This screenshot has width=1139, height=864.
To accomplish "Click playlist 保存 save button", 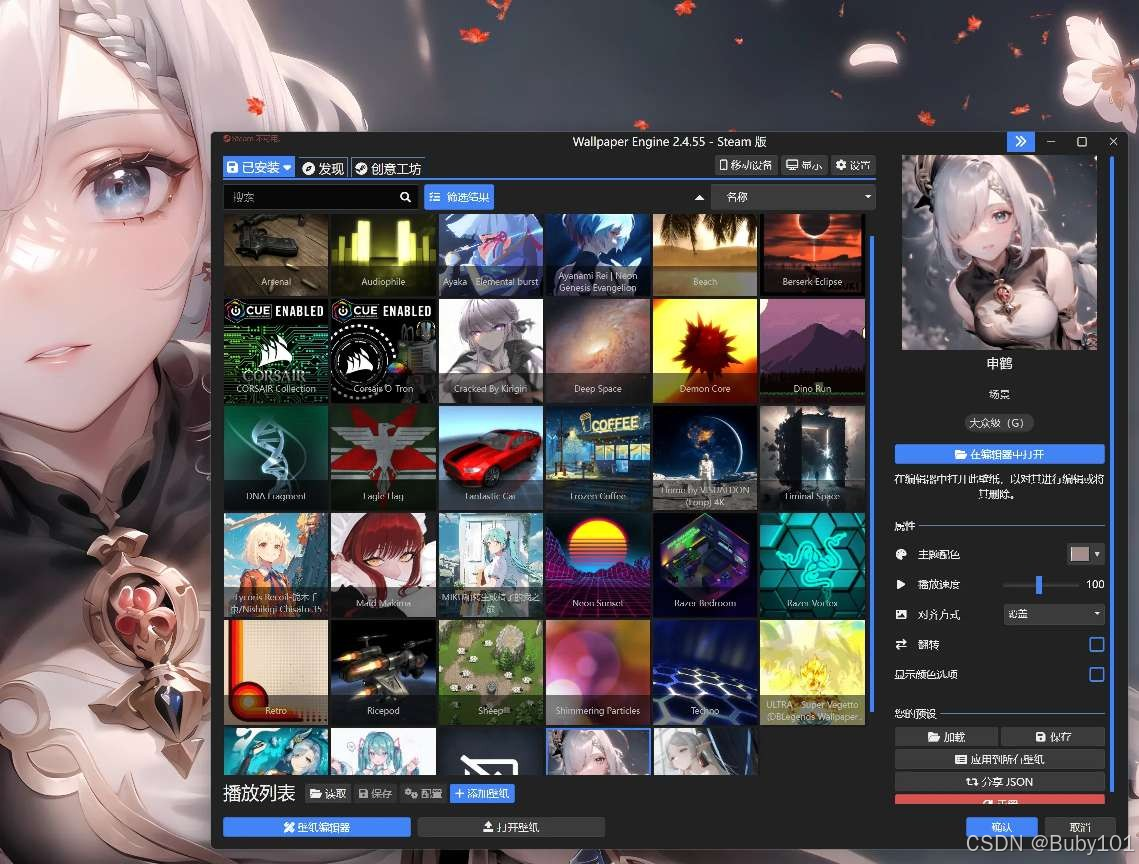I will point(376,794).
